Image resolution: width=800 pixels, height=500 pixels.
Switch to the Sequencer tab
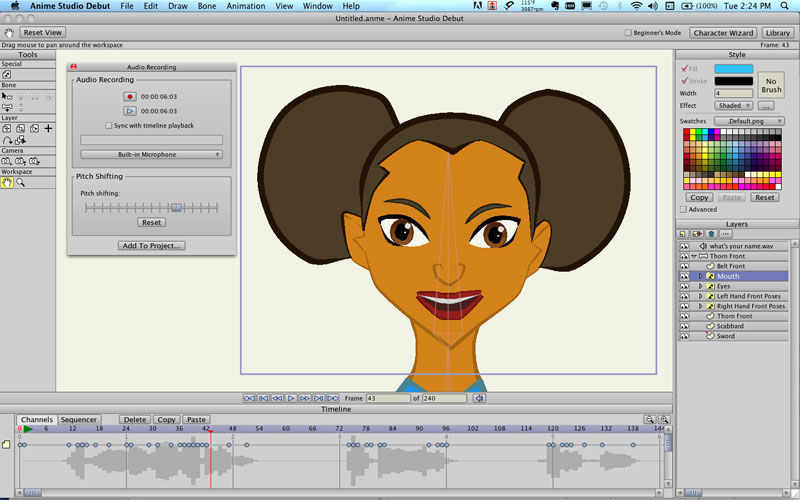pos(78,420)
